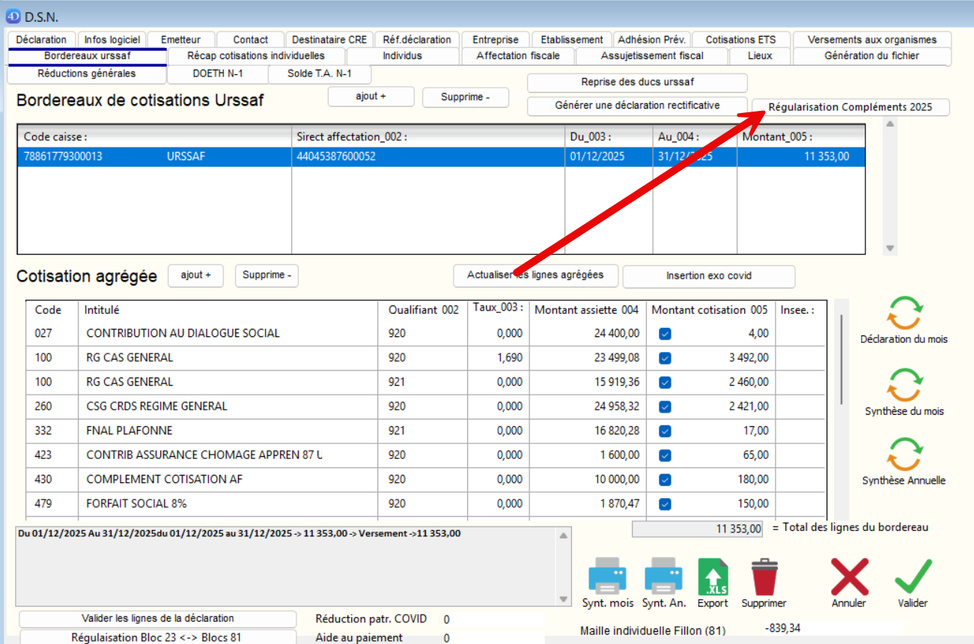Confirm with the green check Valider icon
Viewport: 974px width, 644px height.
(912, 577)
